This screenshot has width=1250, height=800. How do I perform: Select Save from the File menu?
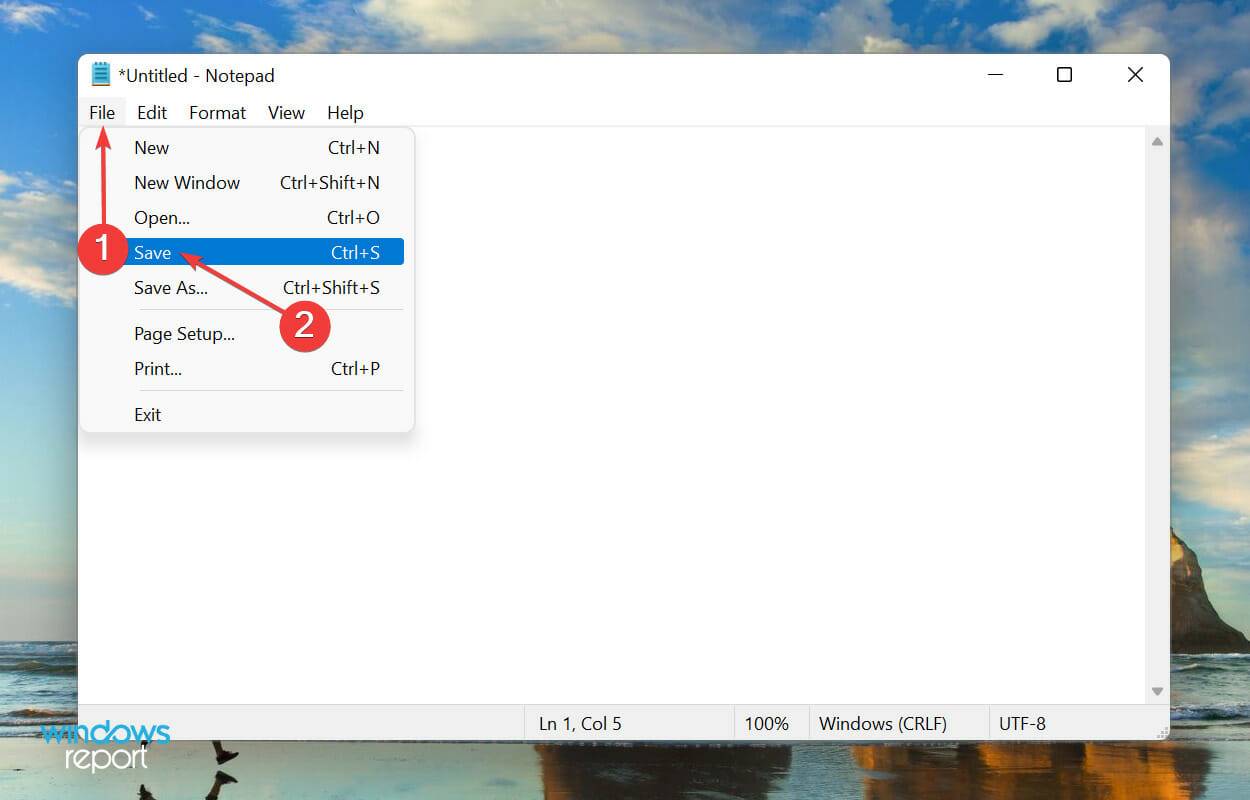pos(152,252)
